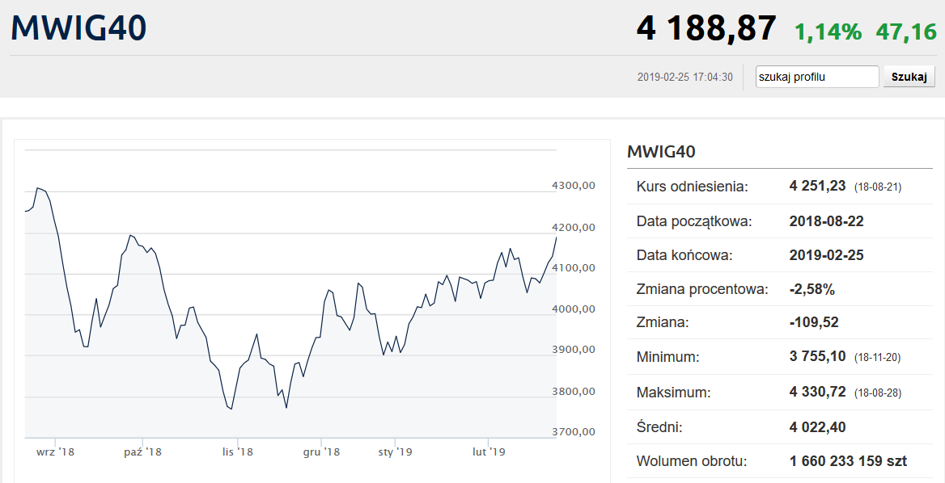The width and height of the screenshot is (945, 483).
Task: Click the 'szukaj profilu' search field
Action: click(817, 77)
